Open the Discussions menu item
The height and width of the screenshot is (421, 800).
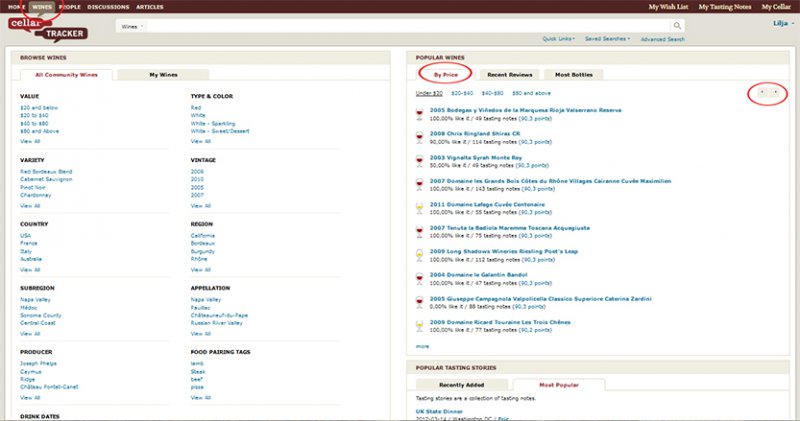(108, 7)
